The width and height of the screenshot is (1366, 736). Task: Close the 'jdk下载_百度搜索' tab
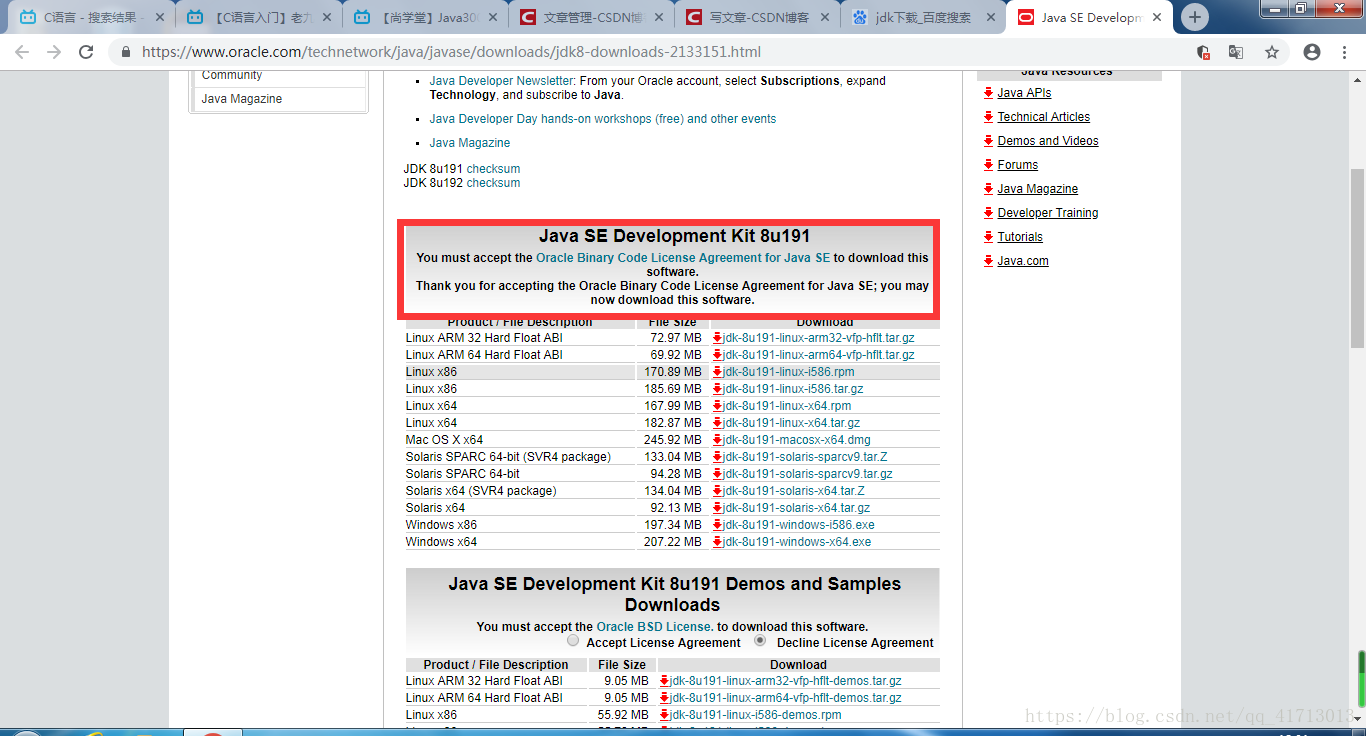click(x=992, y=17)
